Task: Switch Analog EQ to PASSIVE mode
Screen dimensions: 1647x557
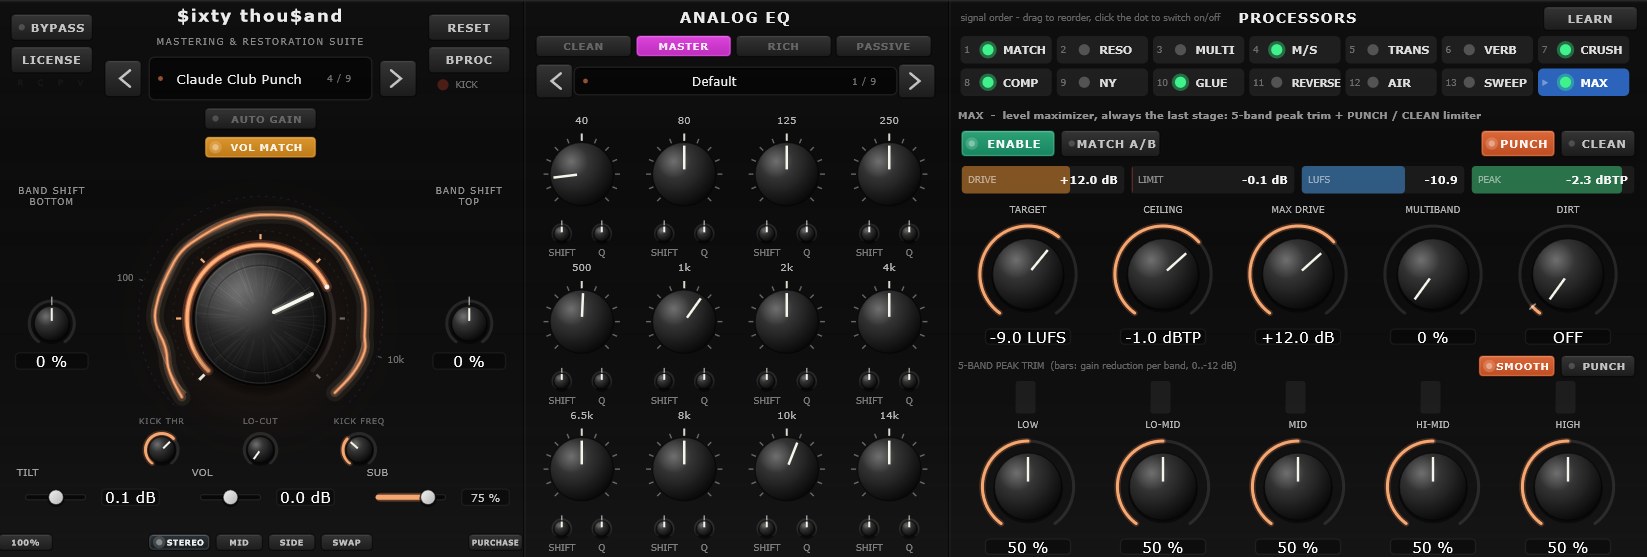Action: coord(883,46)
